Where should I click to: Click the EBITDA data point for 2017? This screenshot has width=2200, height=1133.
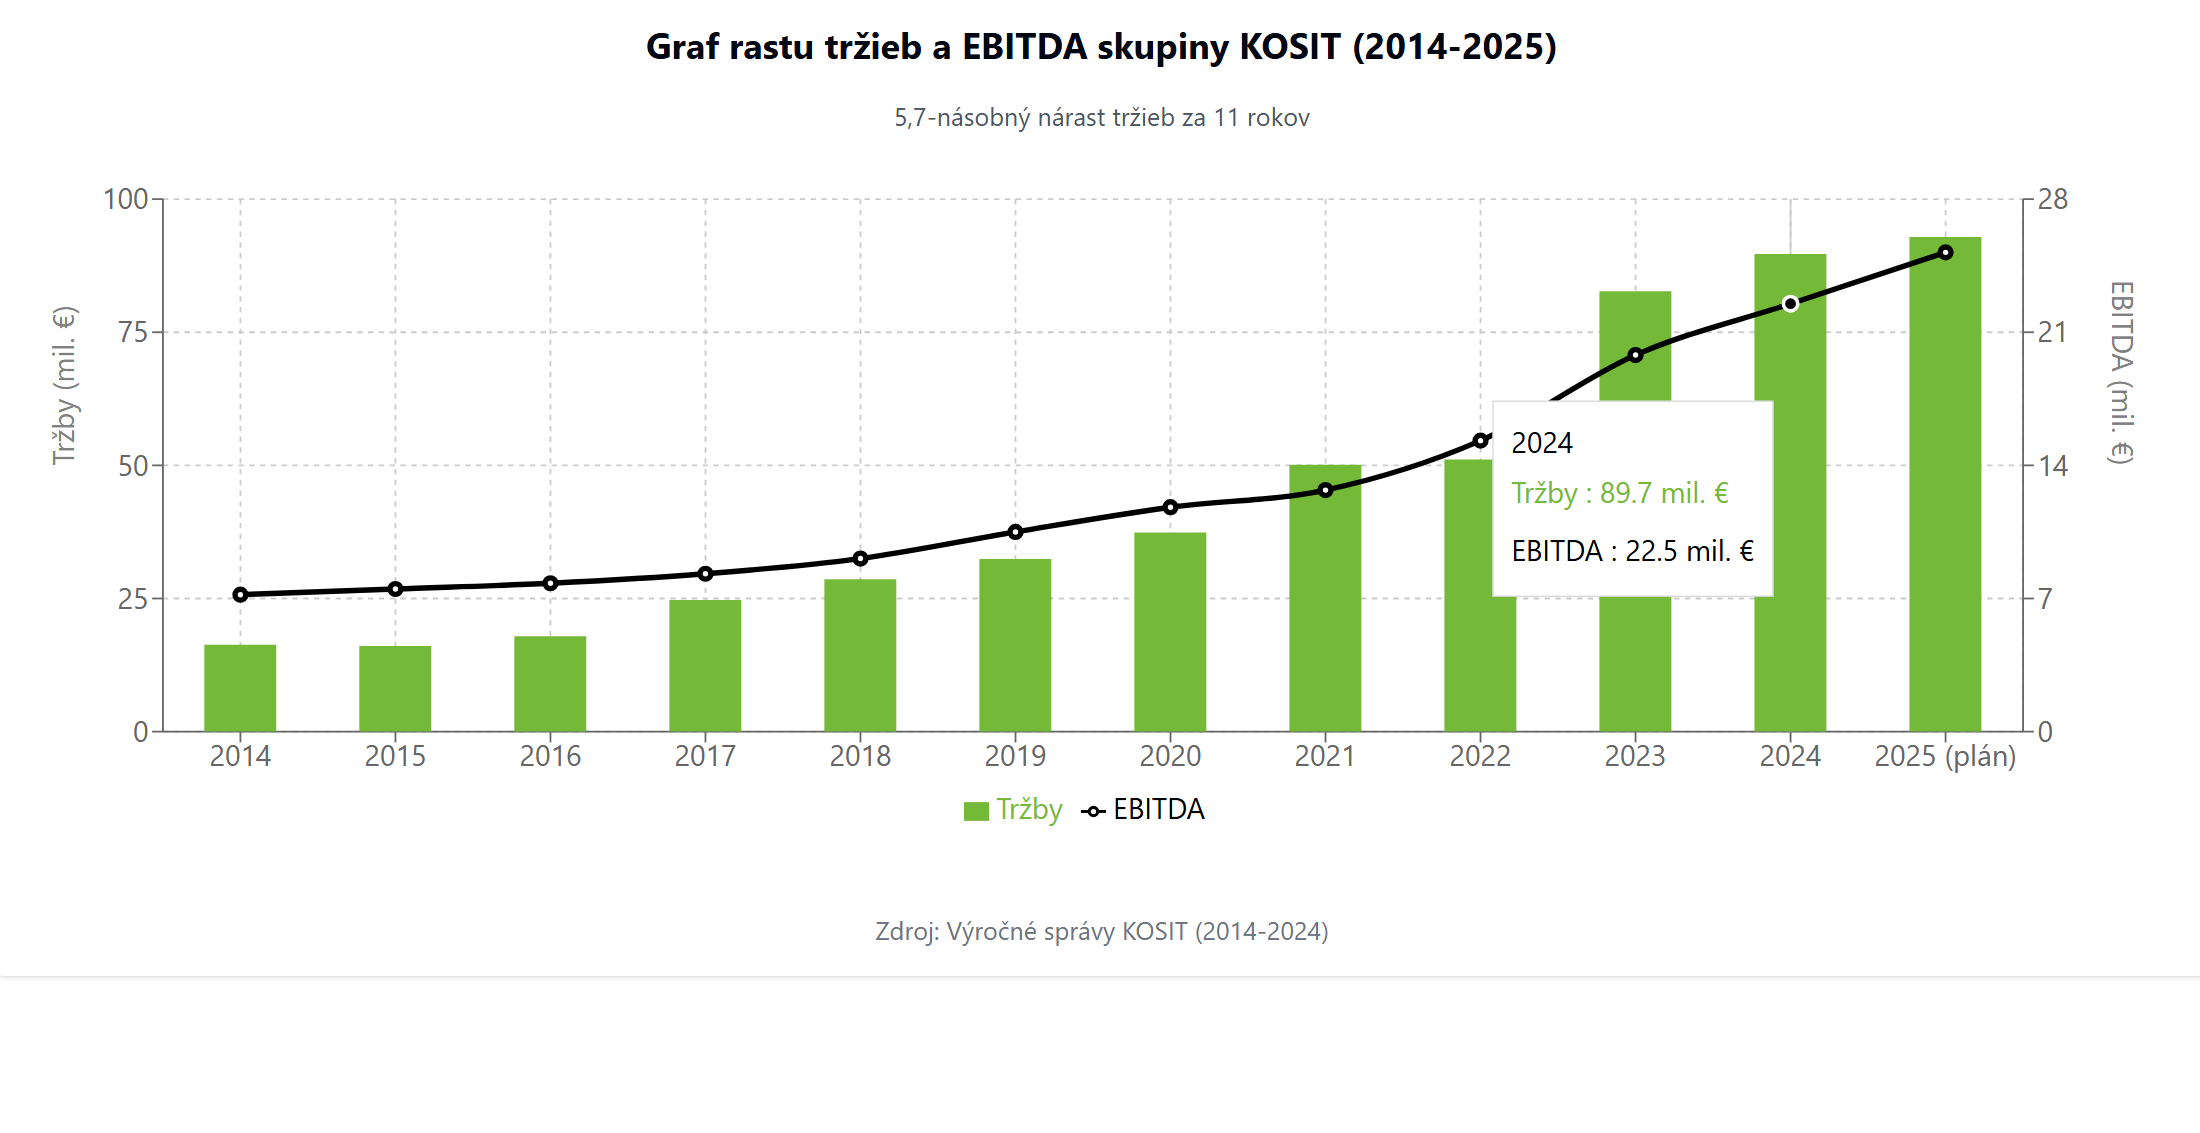[x=705, y=574]
